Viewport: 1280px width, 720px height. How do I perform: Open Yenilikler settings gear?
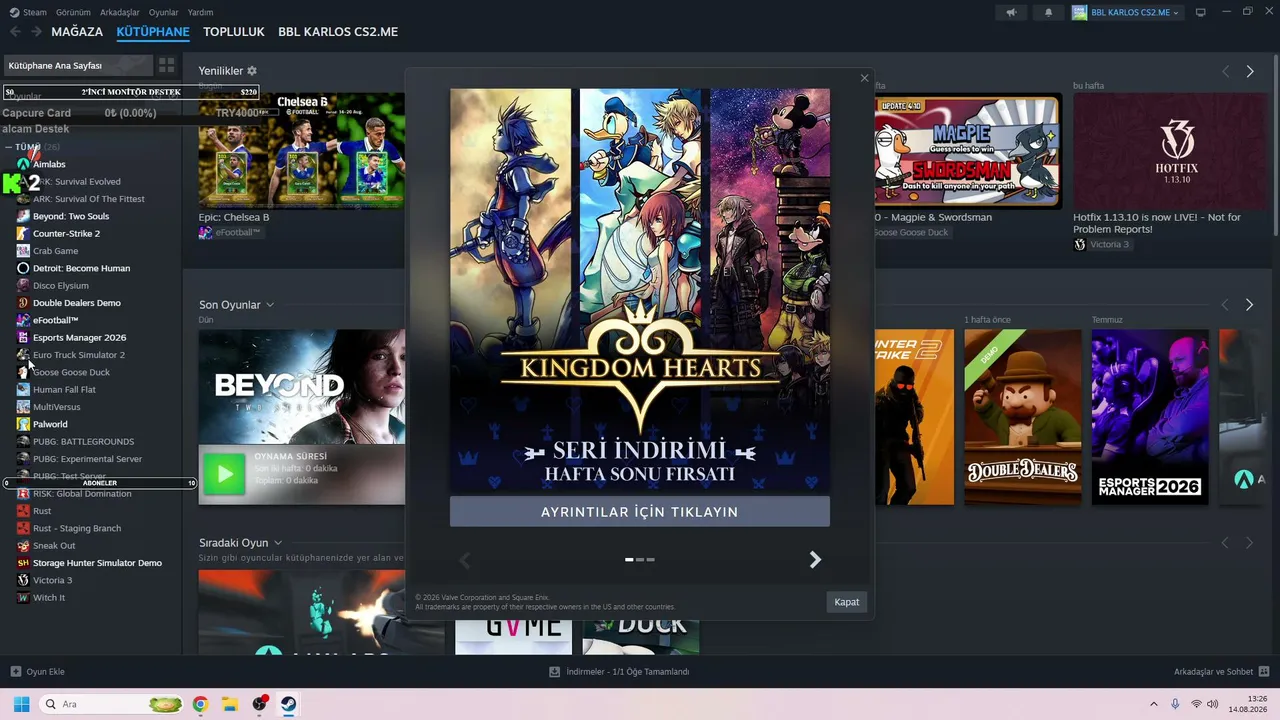[x=252, y=71]
